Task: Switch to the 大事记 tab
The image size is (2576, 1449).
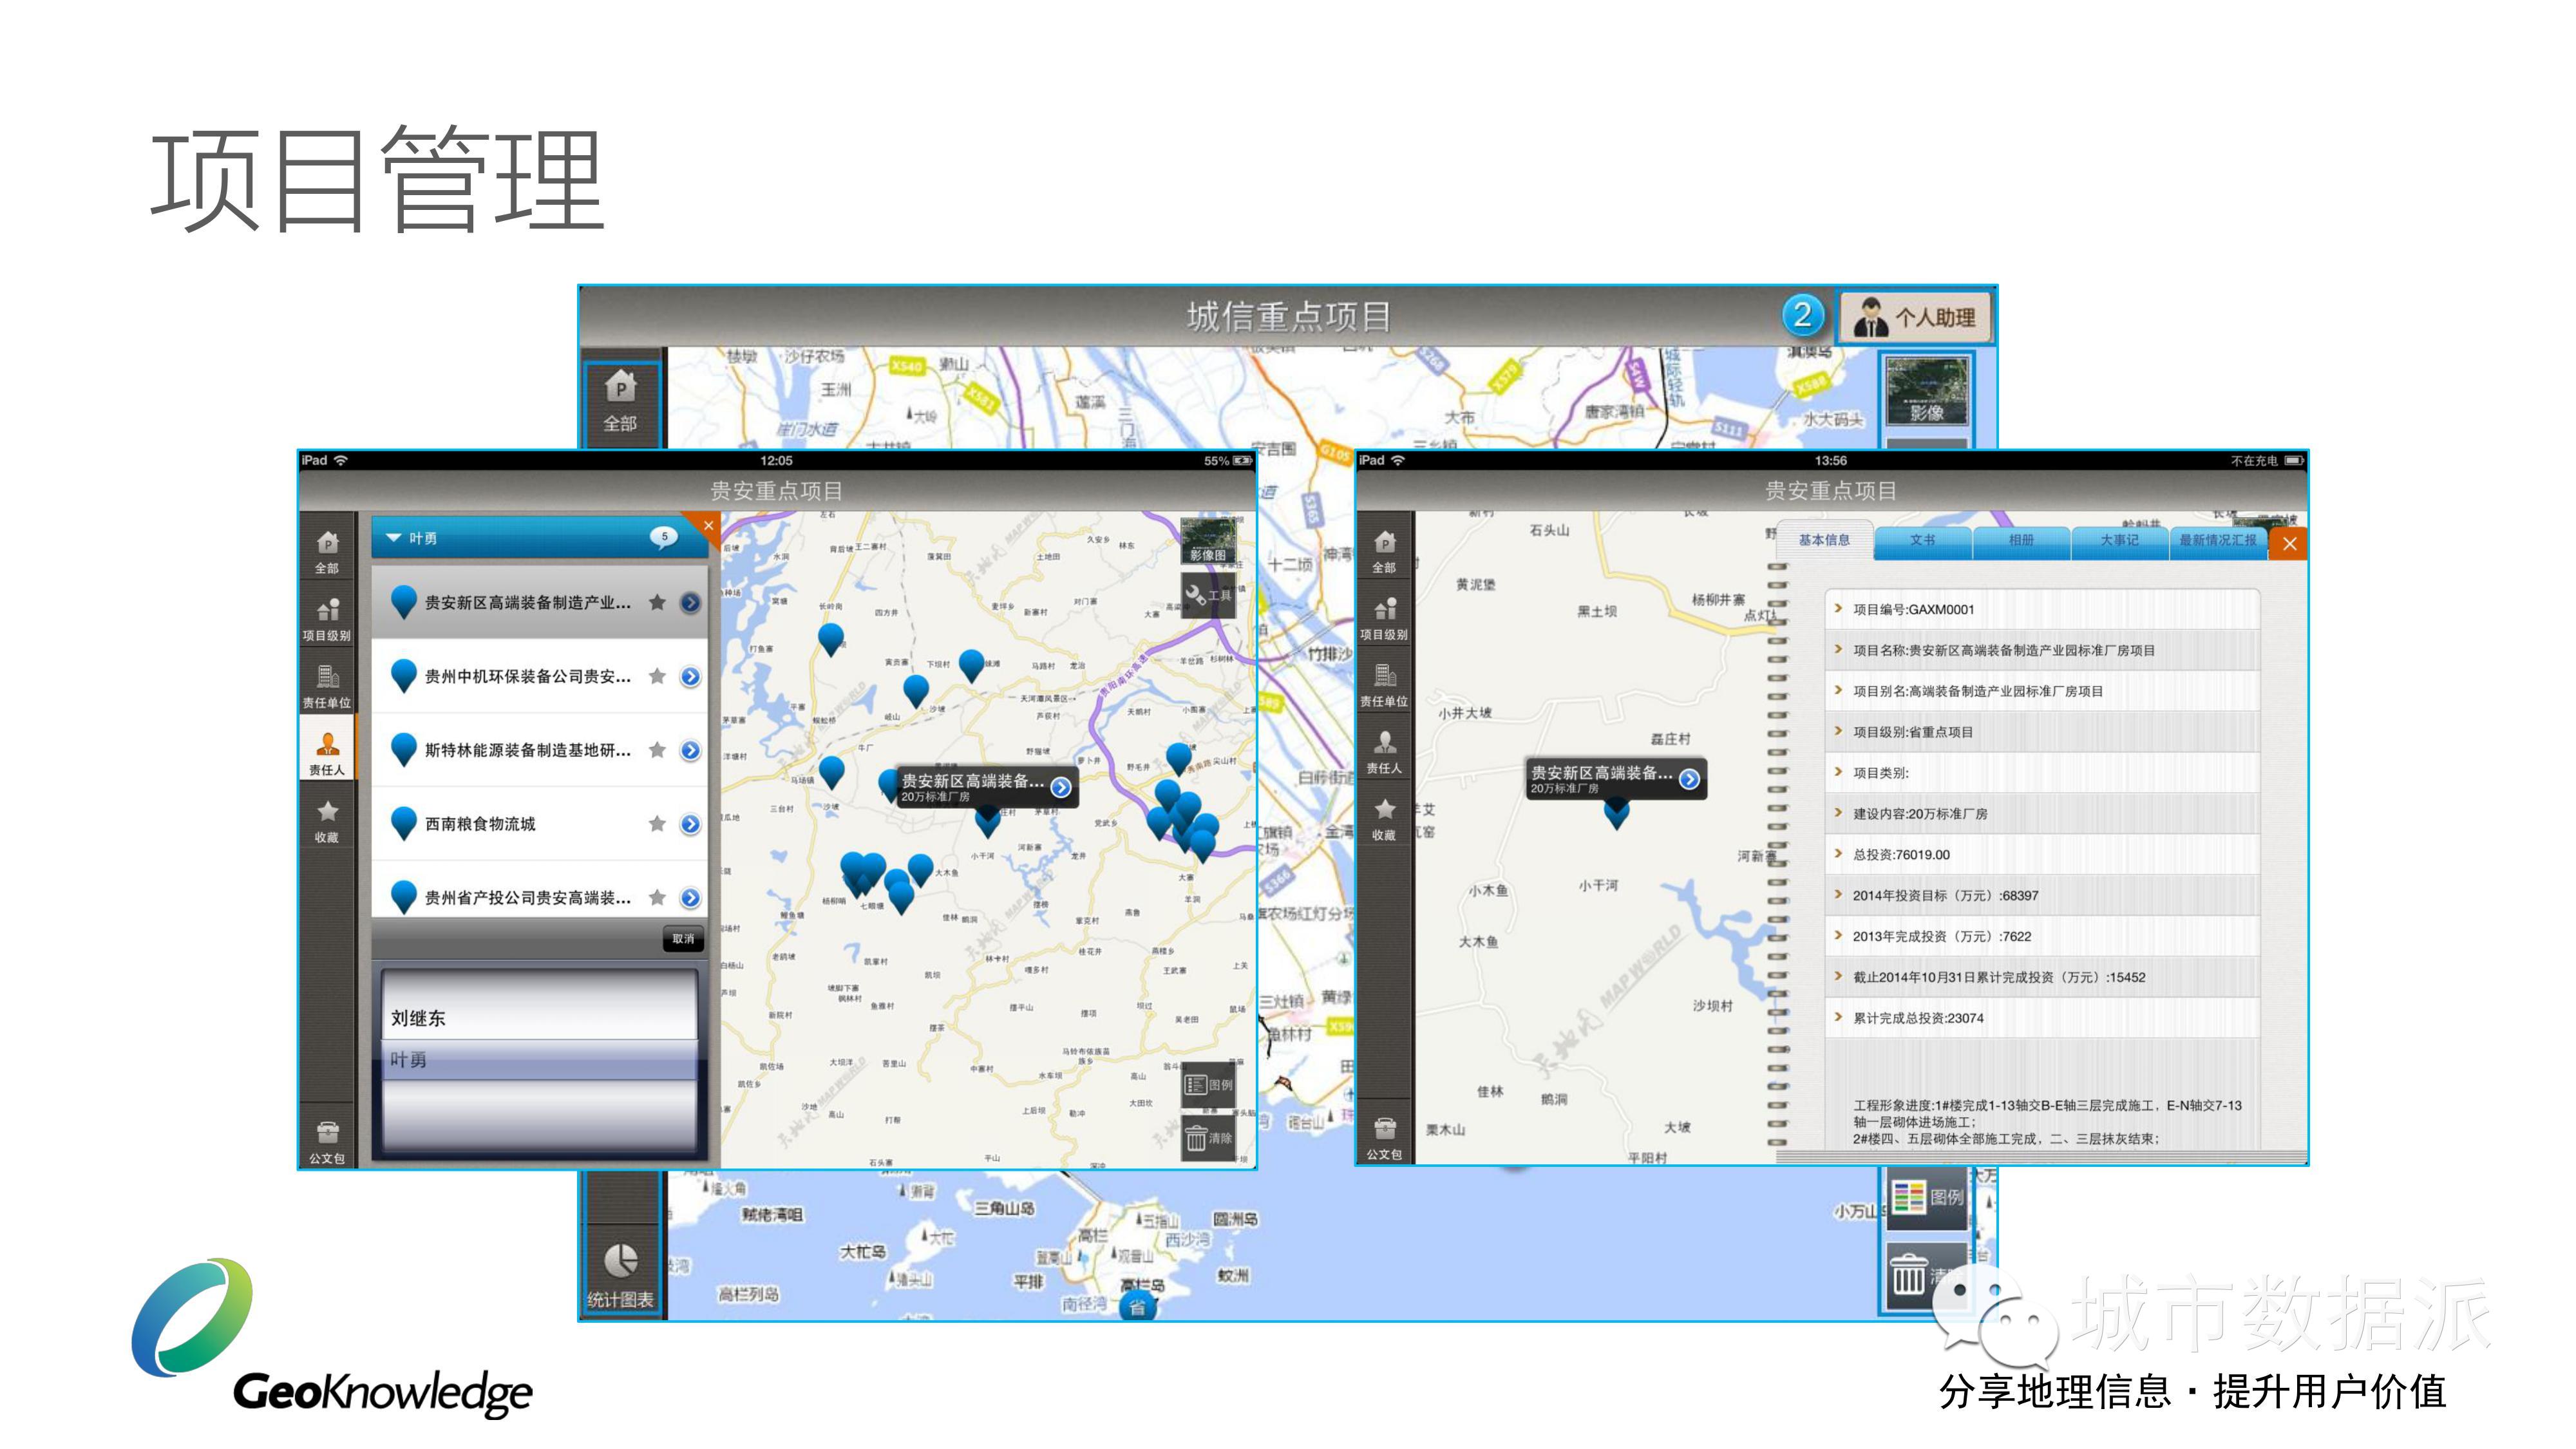Action: (x=2119, y=540)
